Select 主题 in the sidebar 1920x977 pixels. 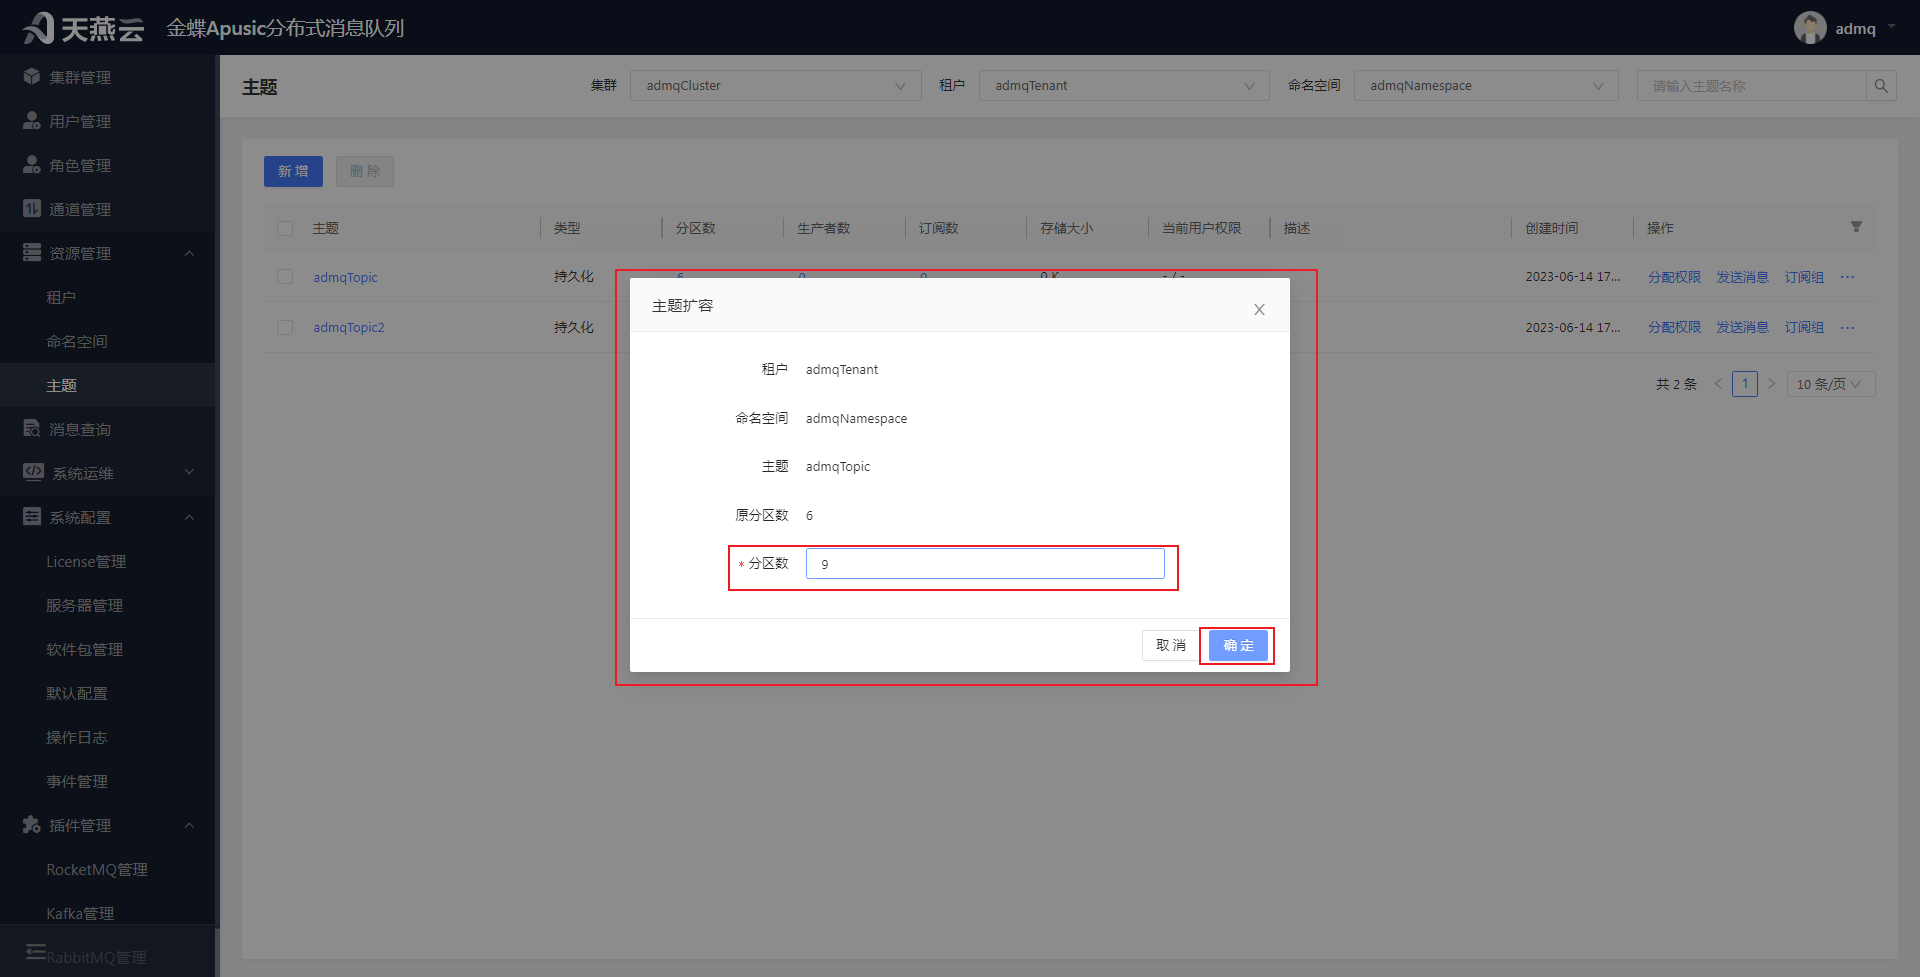[61, 385]
